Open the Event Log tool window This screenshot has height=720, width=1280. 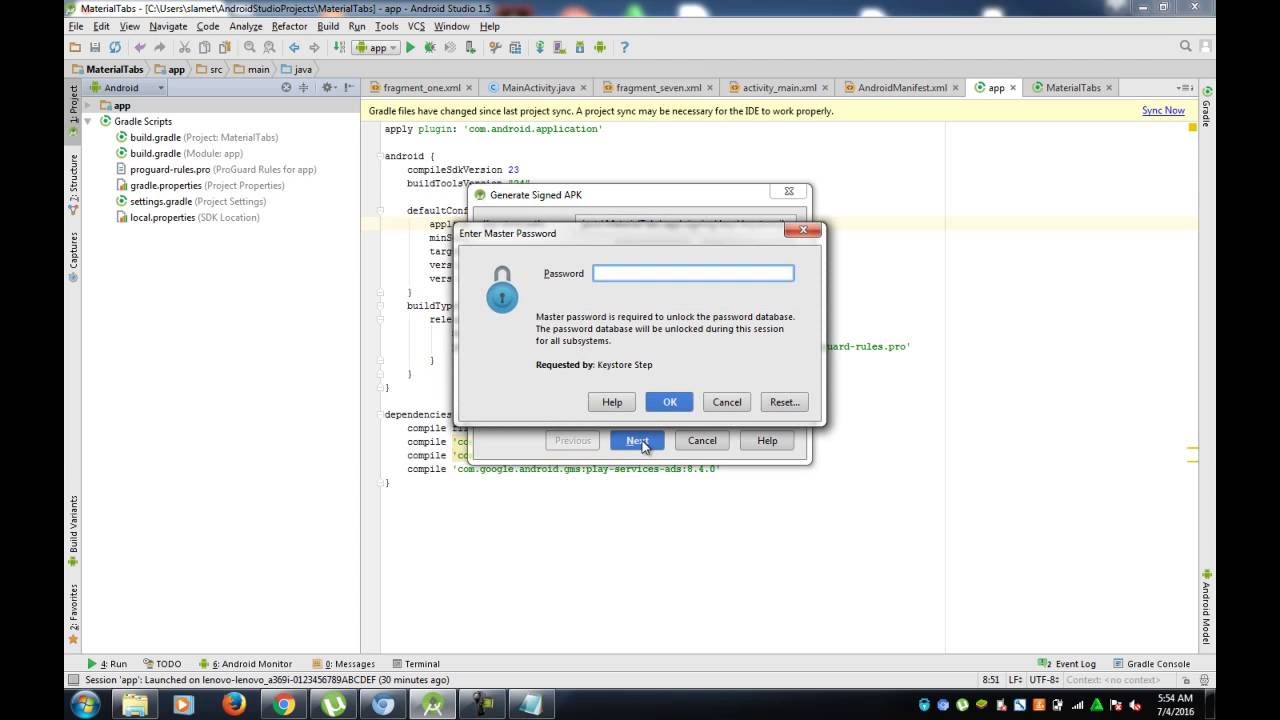pyautogui.click(x=1067, y=663)
